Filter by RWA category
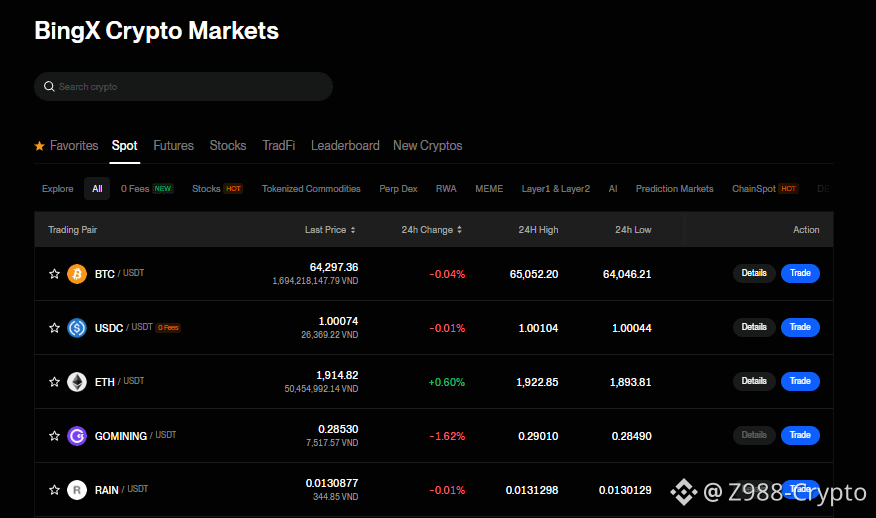This screenshot has width=876, height=518. point(446,189)
